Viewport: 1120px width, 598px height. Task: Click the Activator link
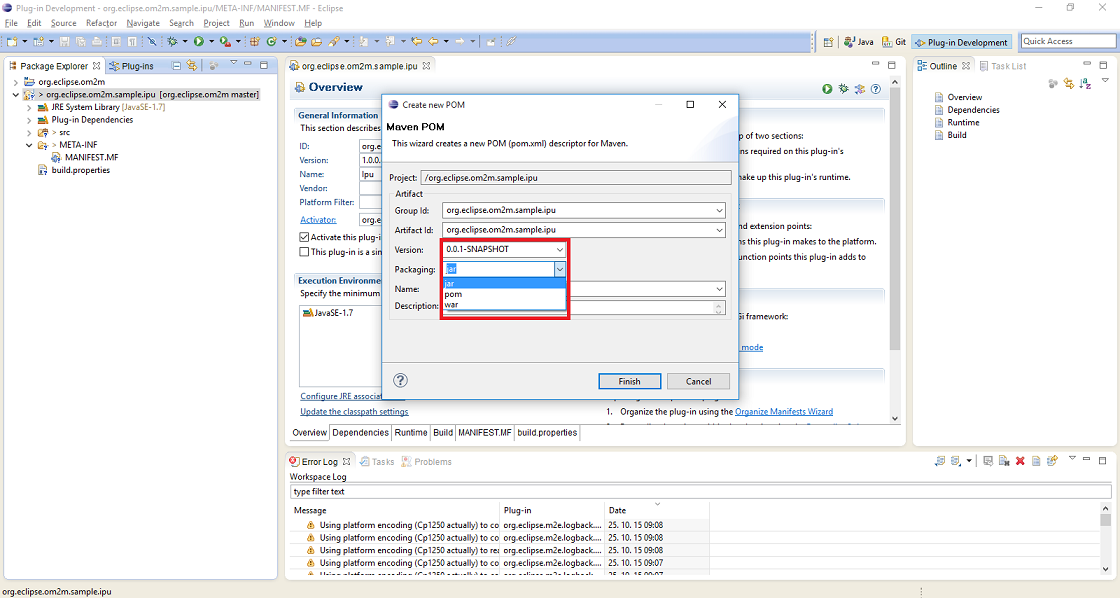point(318,220)
